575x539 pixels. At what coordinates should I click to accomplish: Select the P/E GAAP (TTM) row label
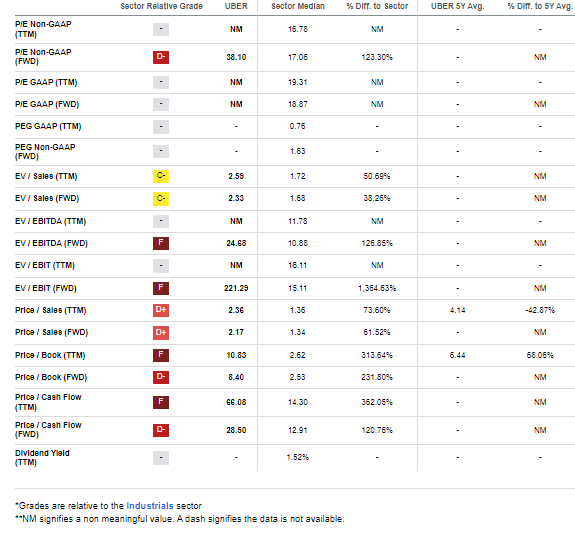point(46,82)
